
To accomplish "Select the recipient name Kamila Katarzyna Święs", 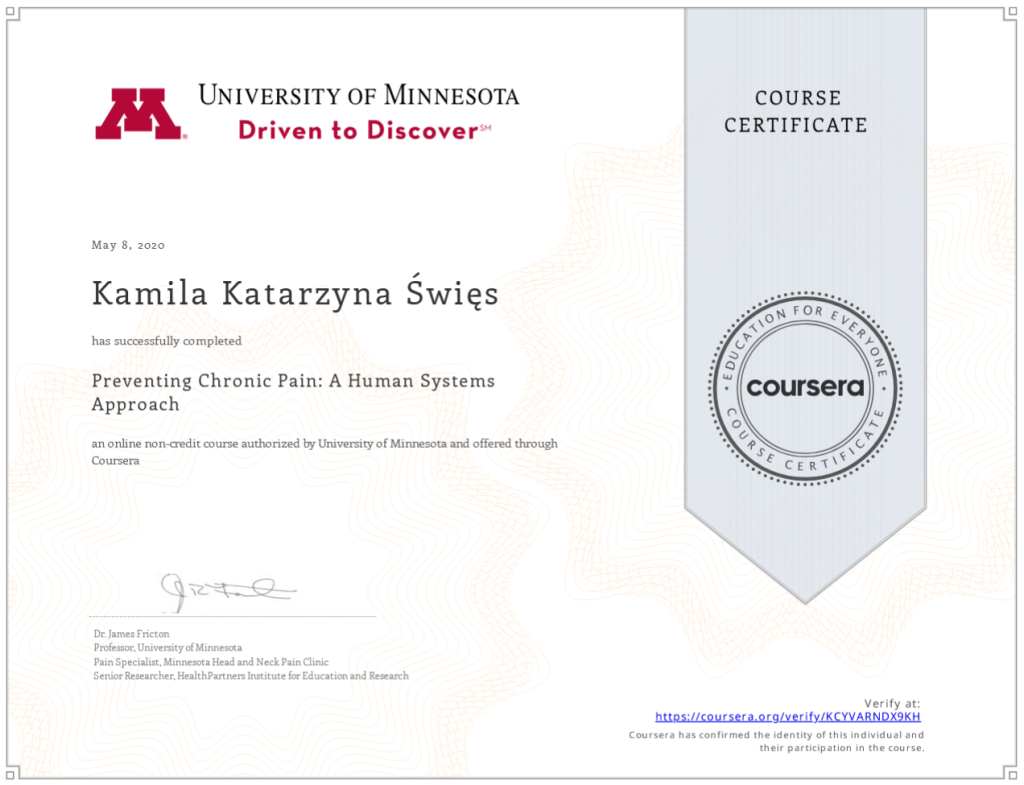I will pyautogui.click(x=294, y=294).
